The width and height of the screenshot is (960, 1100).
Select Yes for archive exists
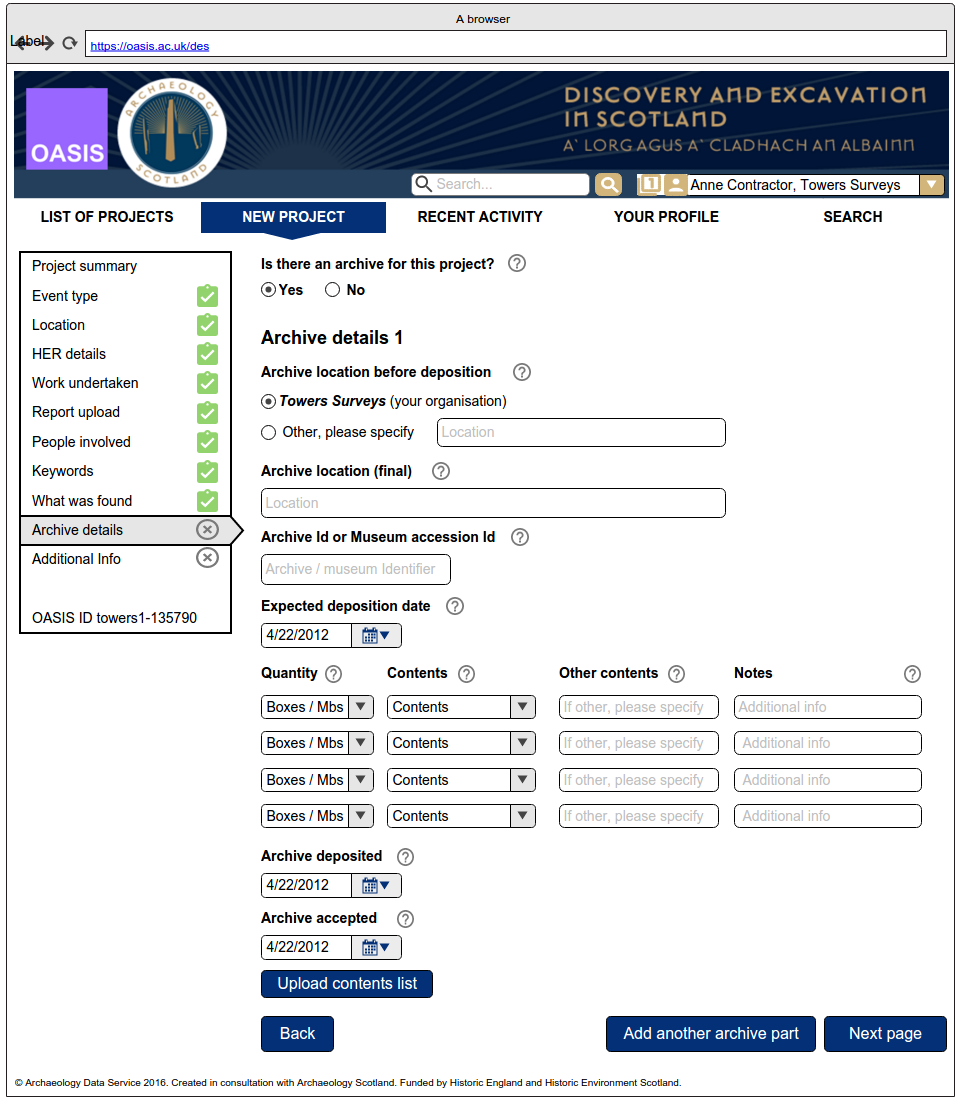coord(269,290)
